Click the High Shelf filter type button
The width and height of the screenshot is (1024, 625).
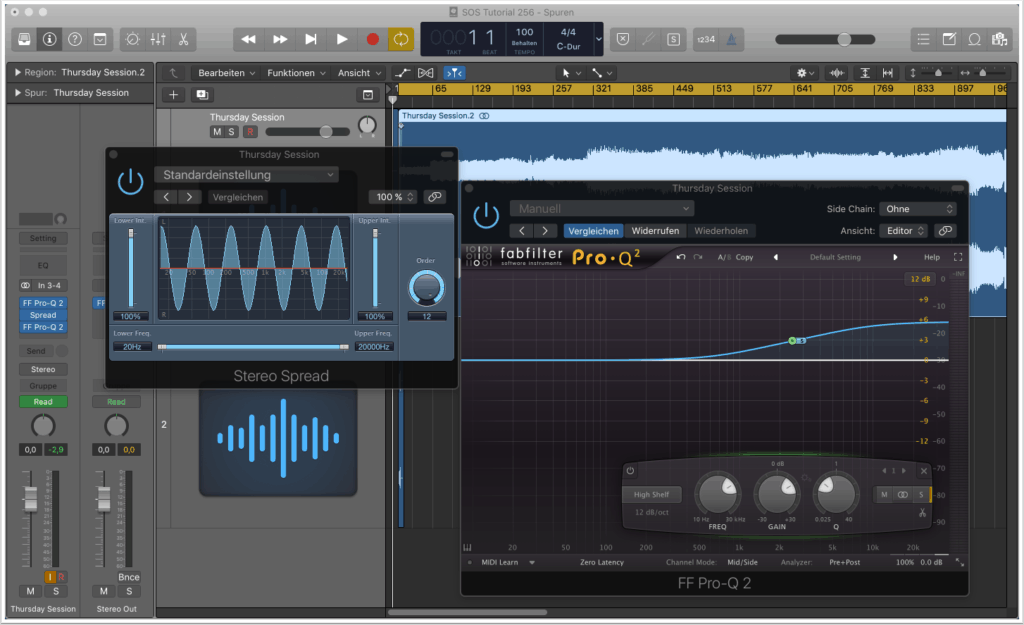click(x=651, y=494)
